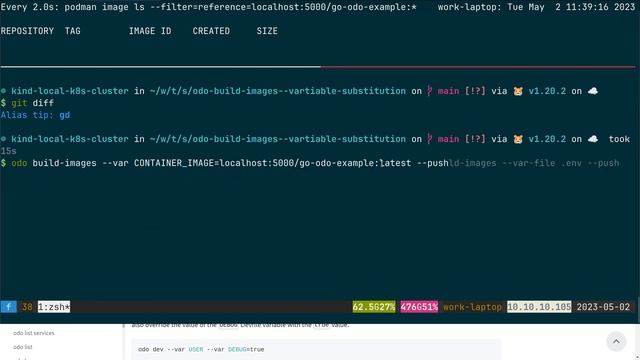
Task: Click the cloud icon in first prompt line
Action: coord(593,91)
